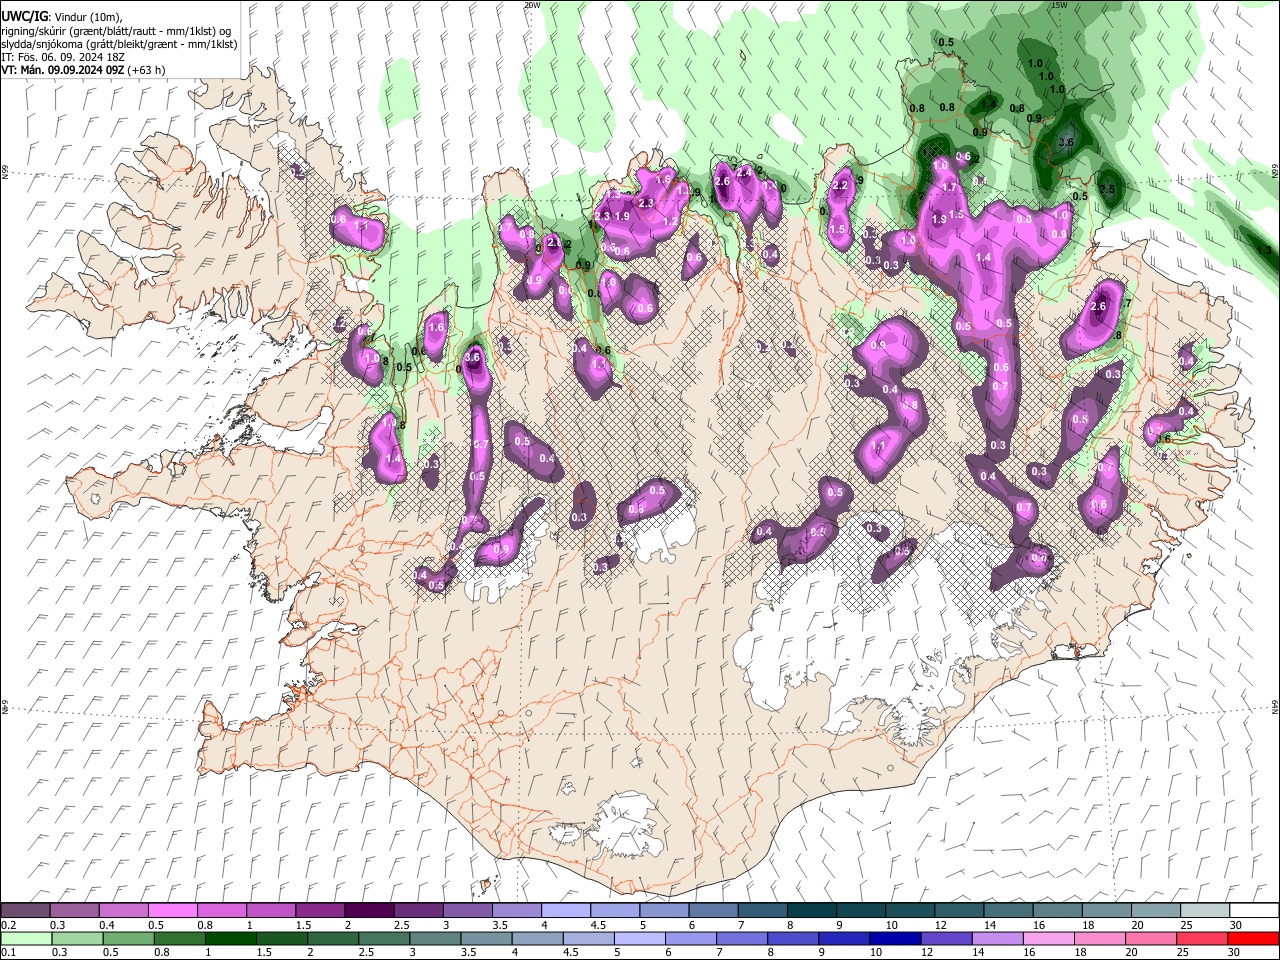Pick the magenta-purple 1.5–2 upper legend swatch
The height and width of the screenshot is (960, 1280).
pos(320,910)
